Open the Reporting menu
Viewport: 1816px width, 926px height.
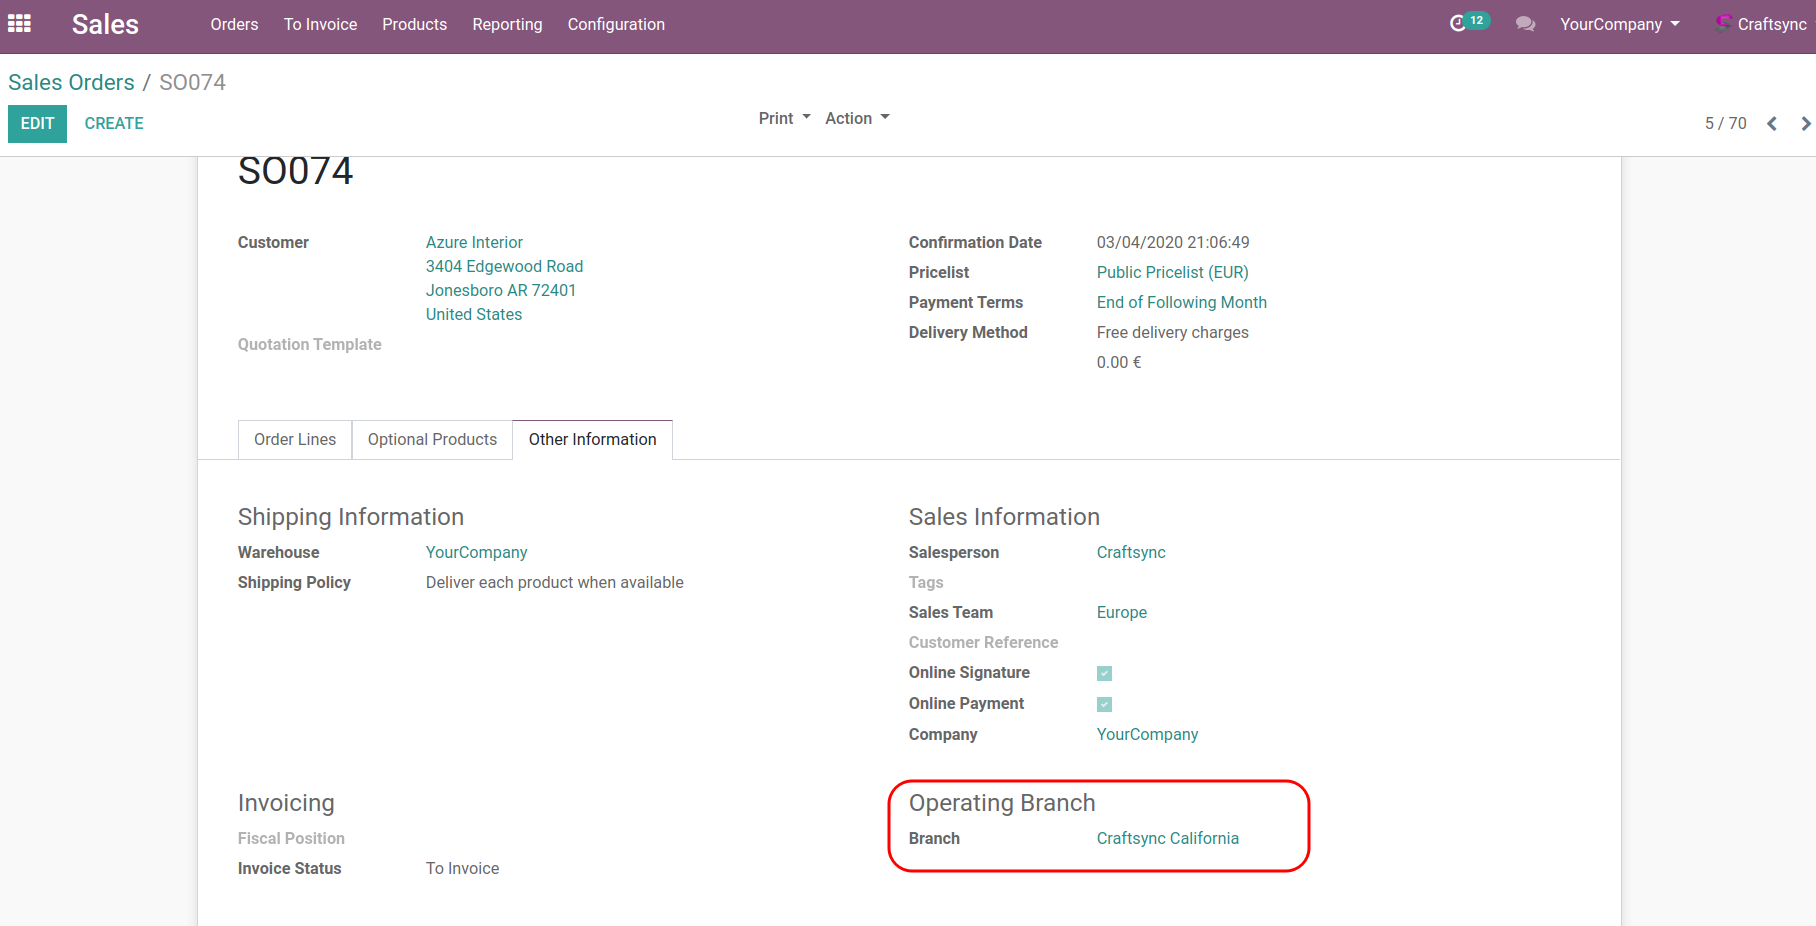pyautogui.click(x=507, y=24)
